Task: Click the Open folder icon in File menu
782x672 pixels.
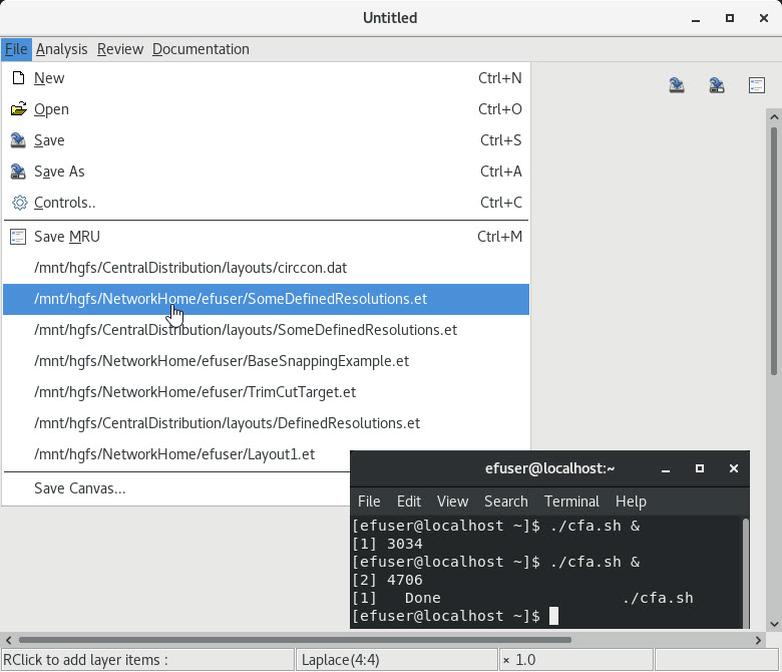Action: [x=18, y=109]
